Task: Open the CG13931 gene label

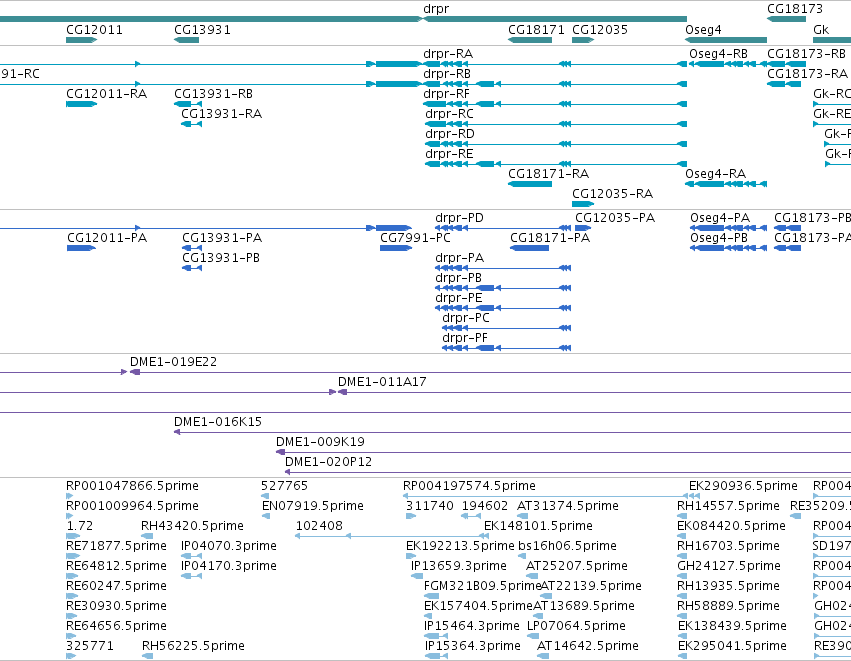Action: [202, 30]
